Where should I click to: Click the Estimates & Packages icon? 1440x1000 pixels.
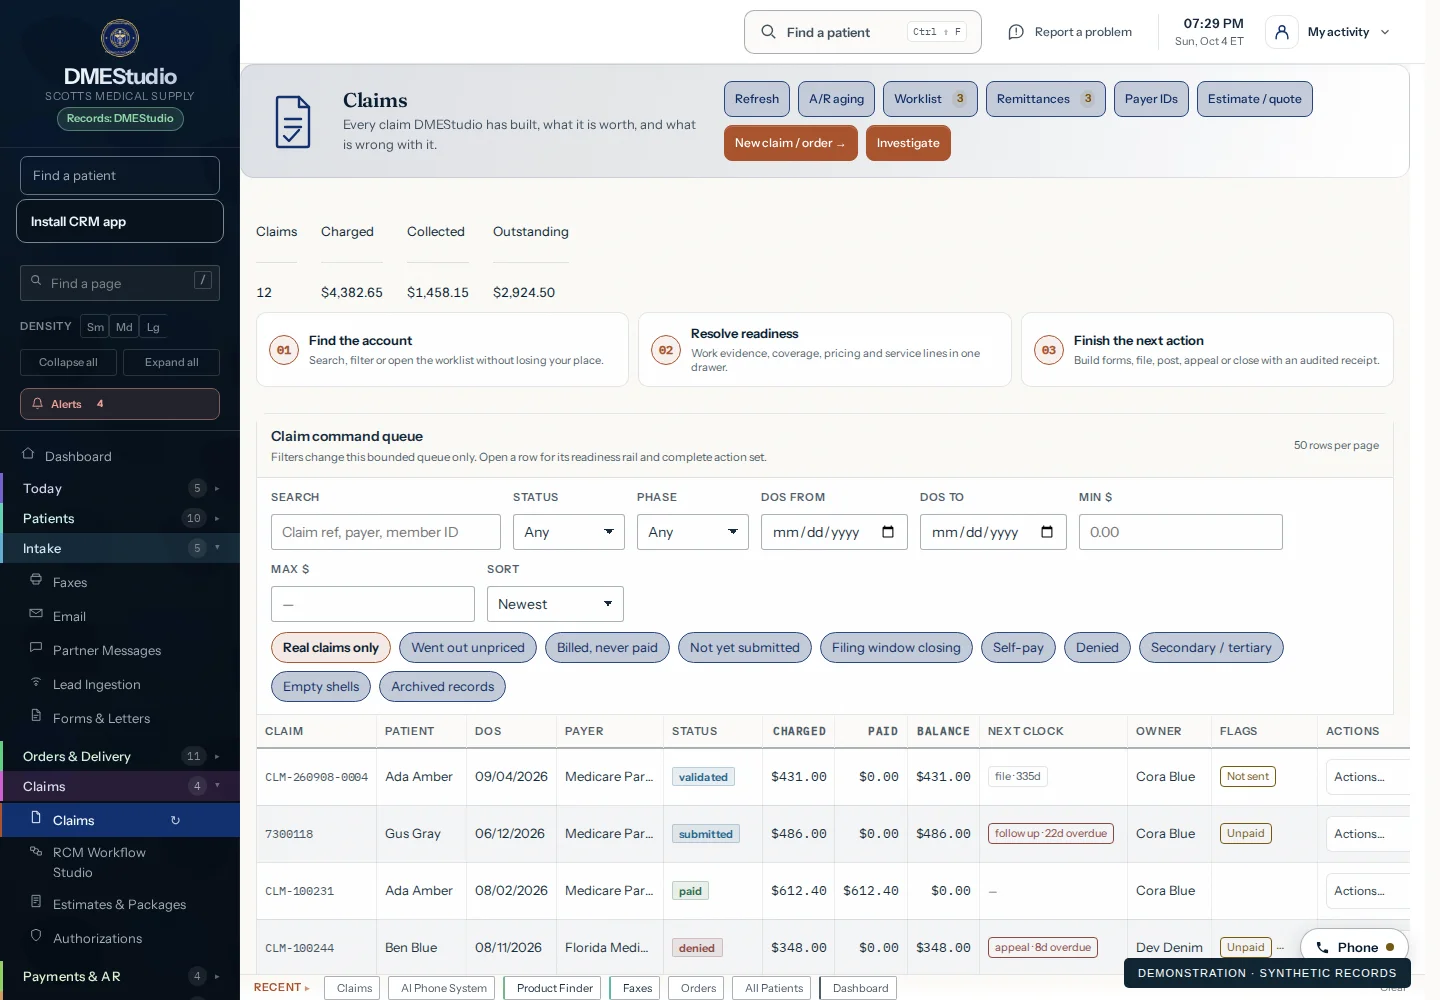click(36, 902)
